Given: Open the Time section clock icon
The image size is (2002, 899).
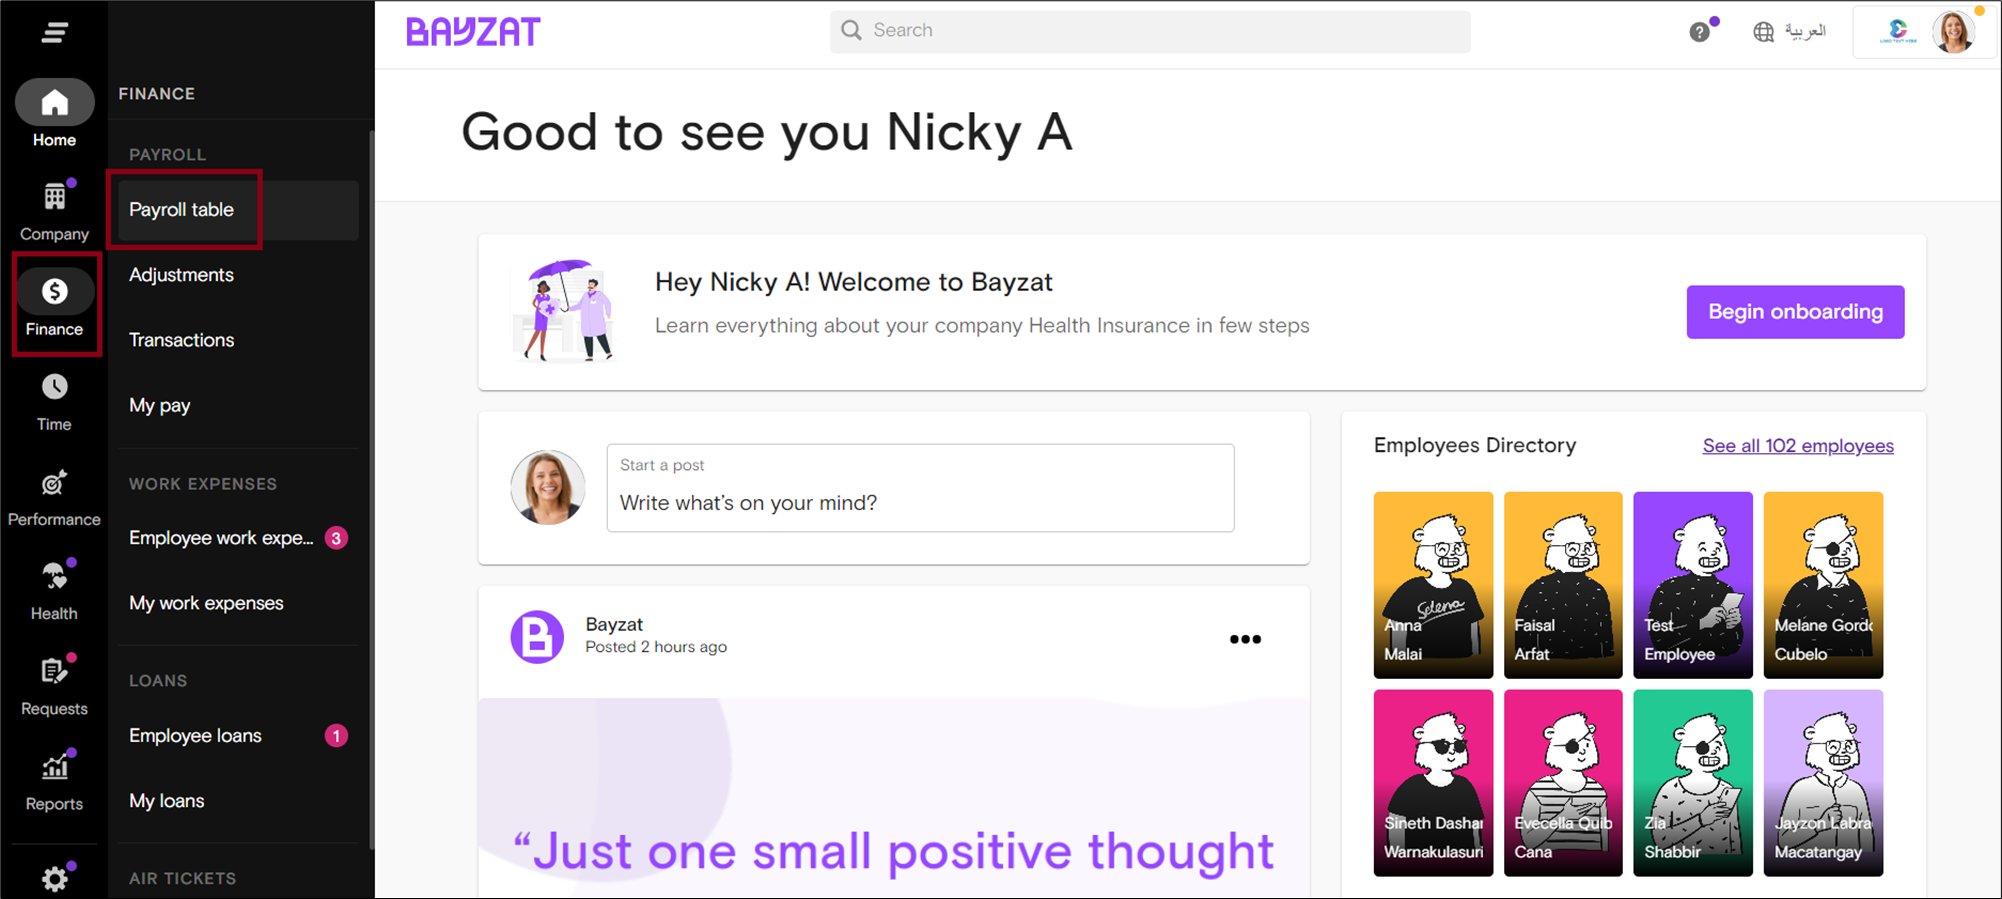Looking at the screenshot, I should coord(54,387).
